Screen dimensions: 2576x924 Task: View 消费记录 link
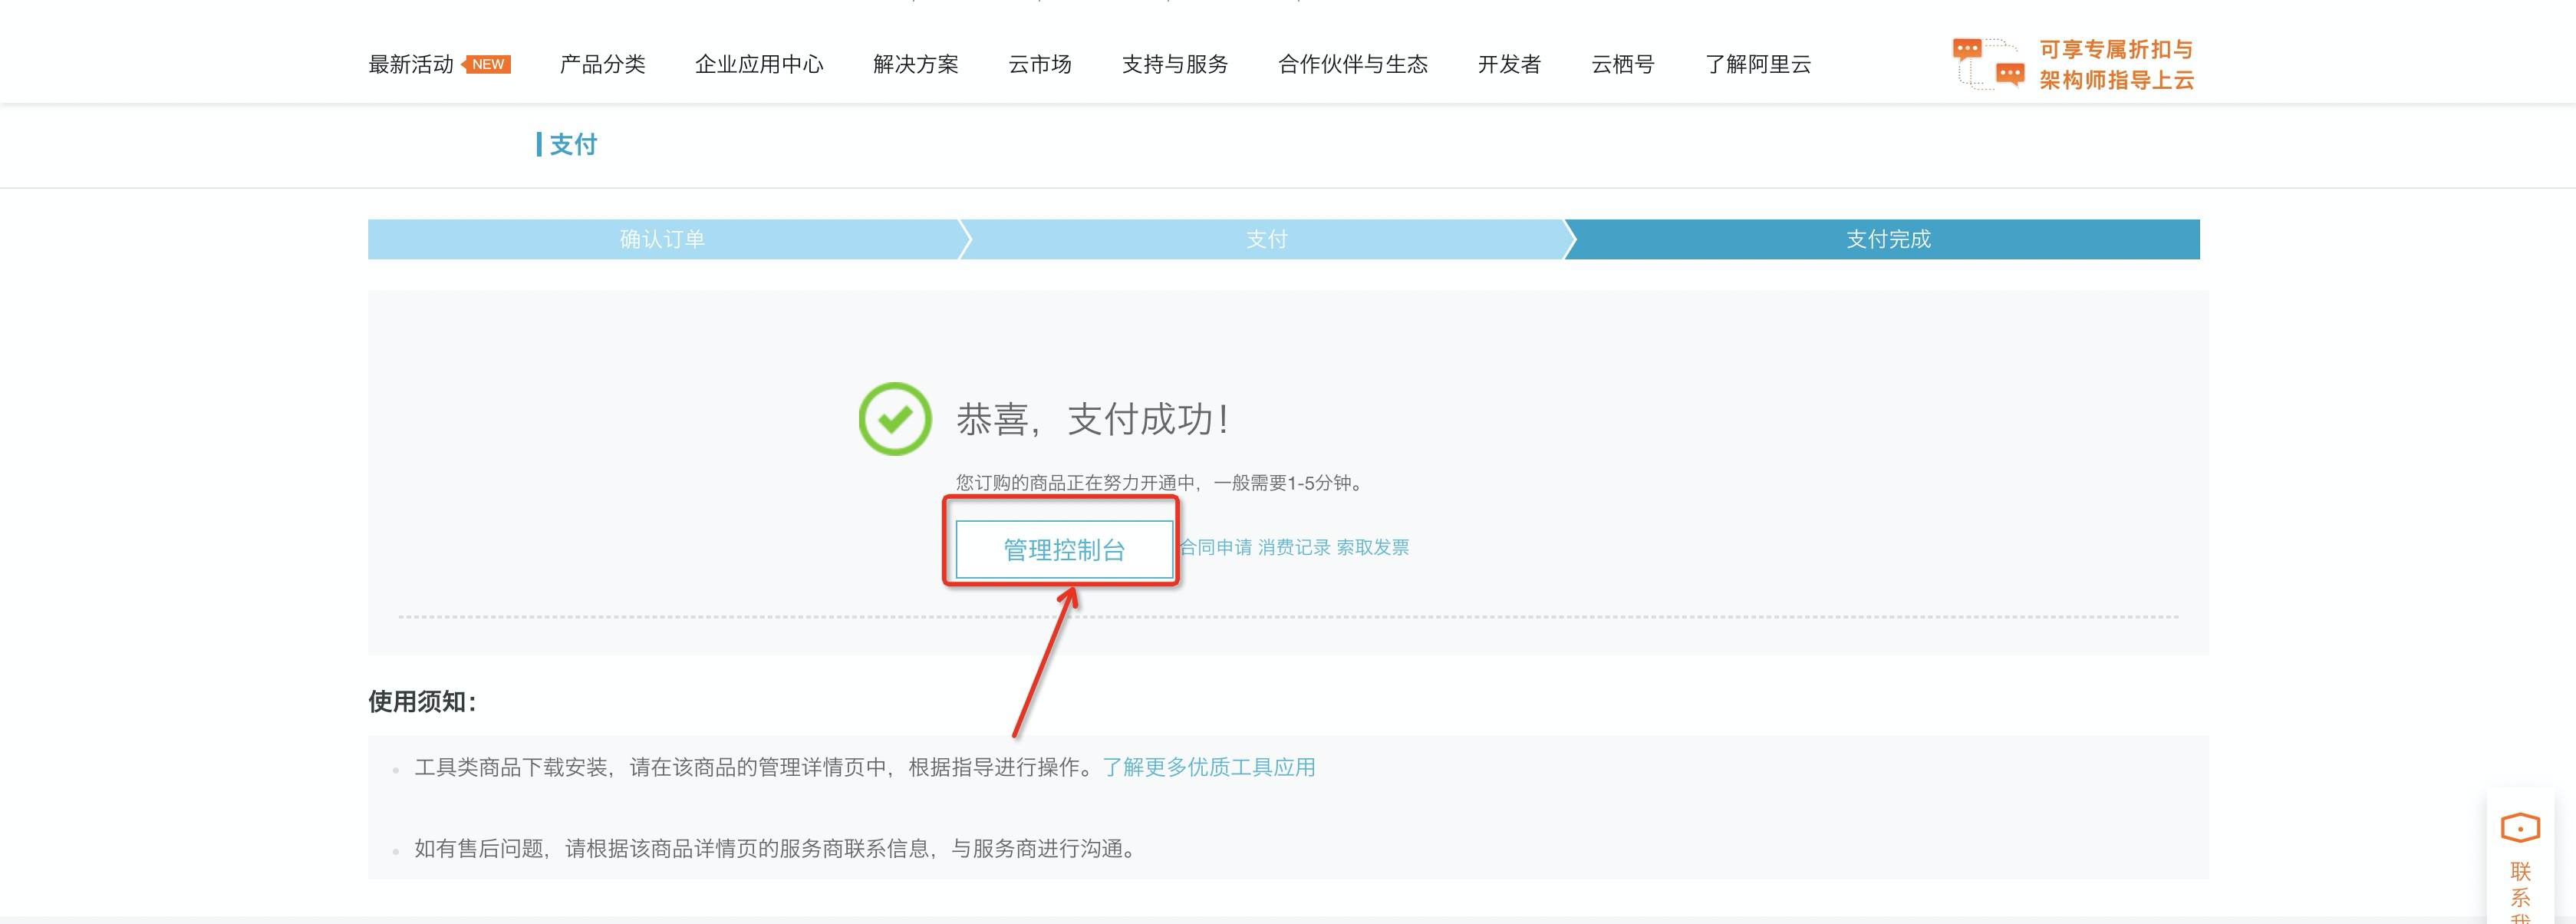click(1294, 548)
